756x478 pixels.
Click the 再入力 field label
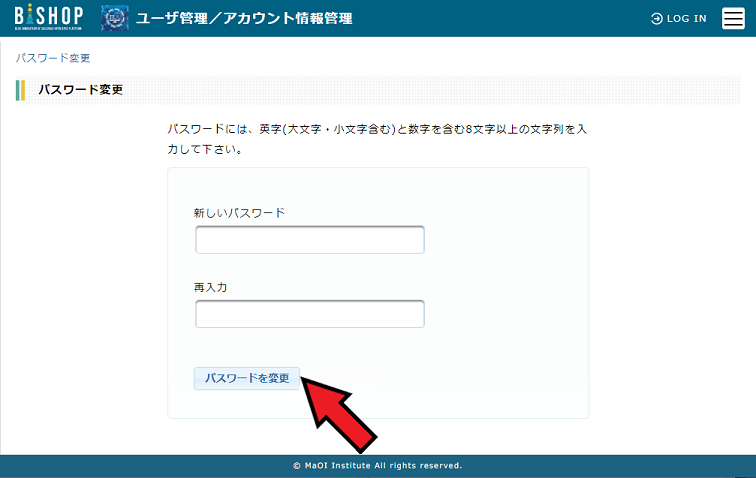(x=210, y=287)
